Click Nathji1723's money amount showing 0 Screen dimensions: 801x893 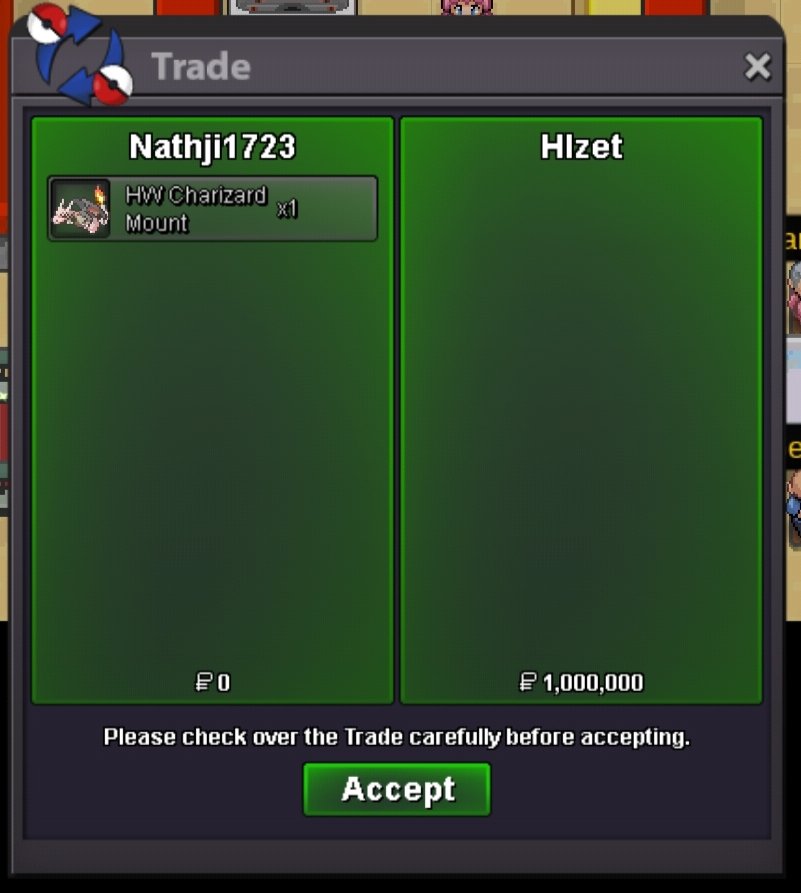point(224,682)
